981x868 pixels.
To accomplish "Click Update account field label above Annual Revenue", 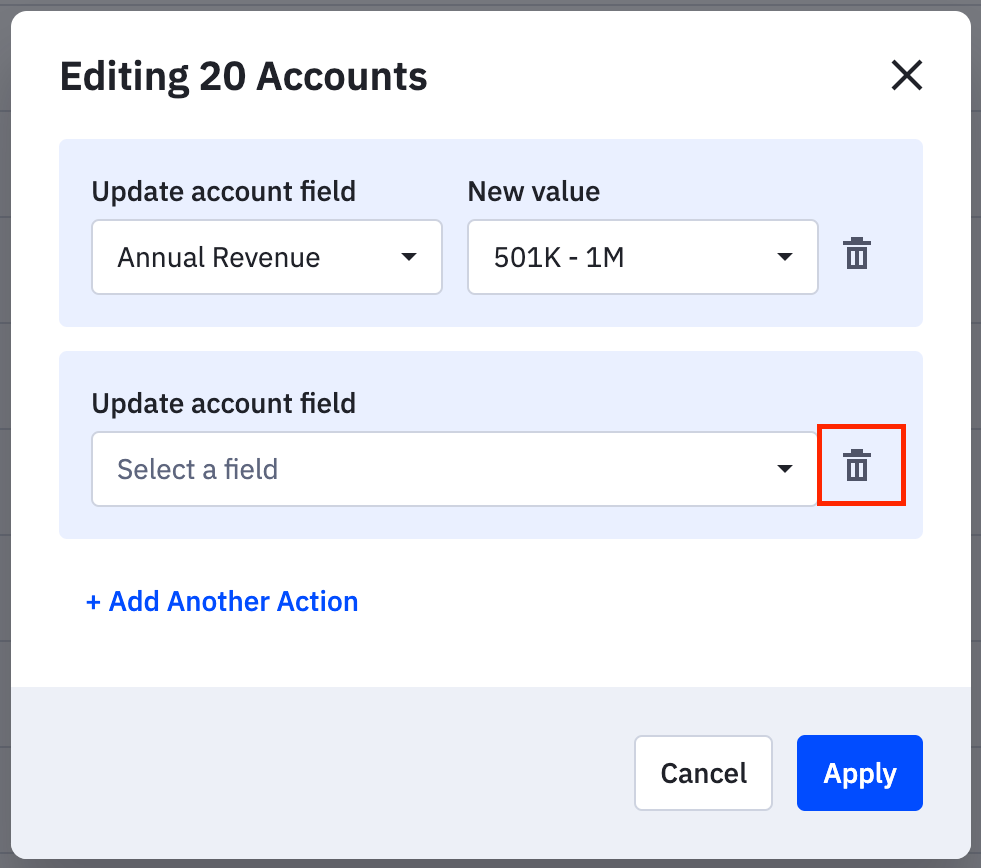I will tap(224, 191).
